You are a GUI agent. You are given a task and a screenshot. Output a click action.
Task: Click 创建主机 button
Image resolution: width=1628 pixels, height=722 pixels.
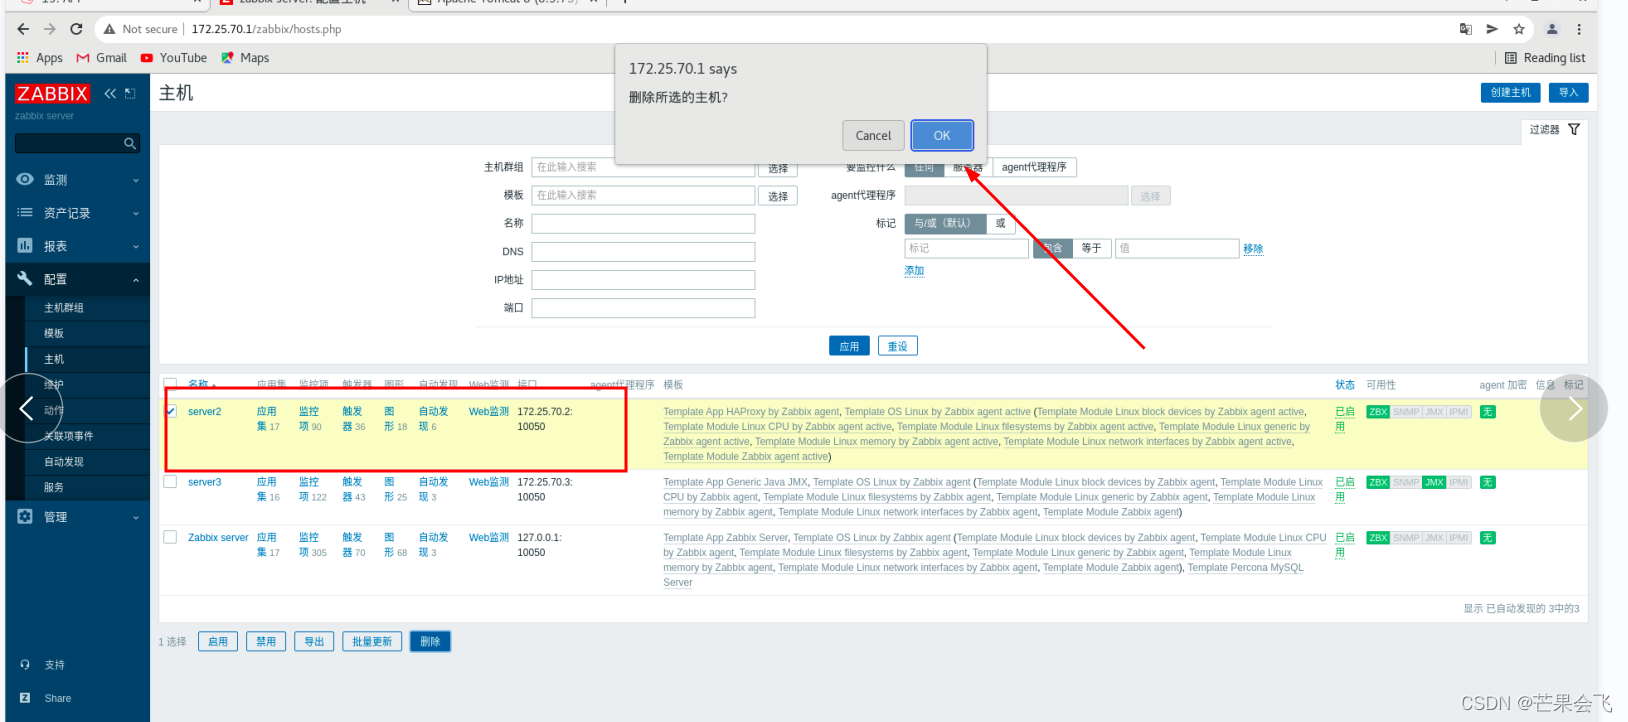click(x=1510, y=92)
